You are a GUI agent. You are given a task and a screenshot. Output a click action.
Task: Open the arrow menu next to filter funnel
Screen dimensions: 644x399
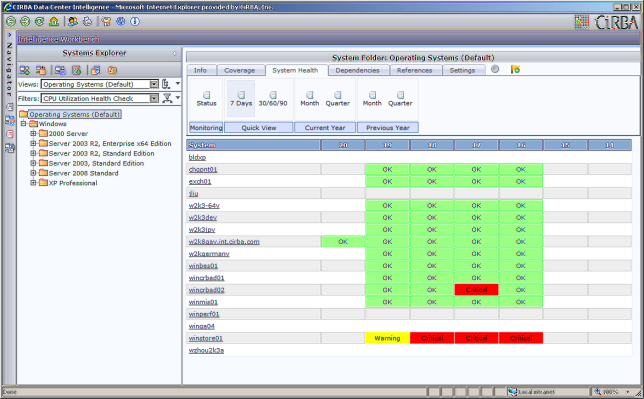click(x=177, y=97)
